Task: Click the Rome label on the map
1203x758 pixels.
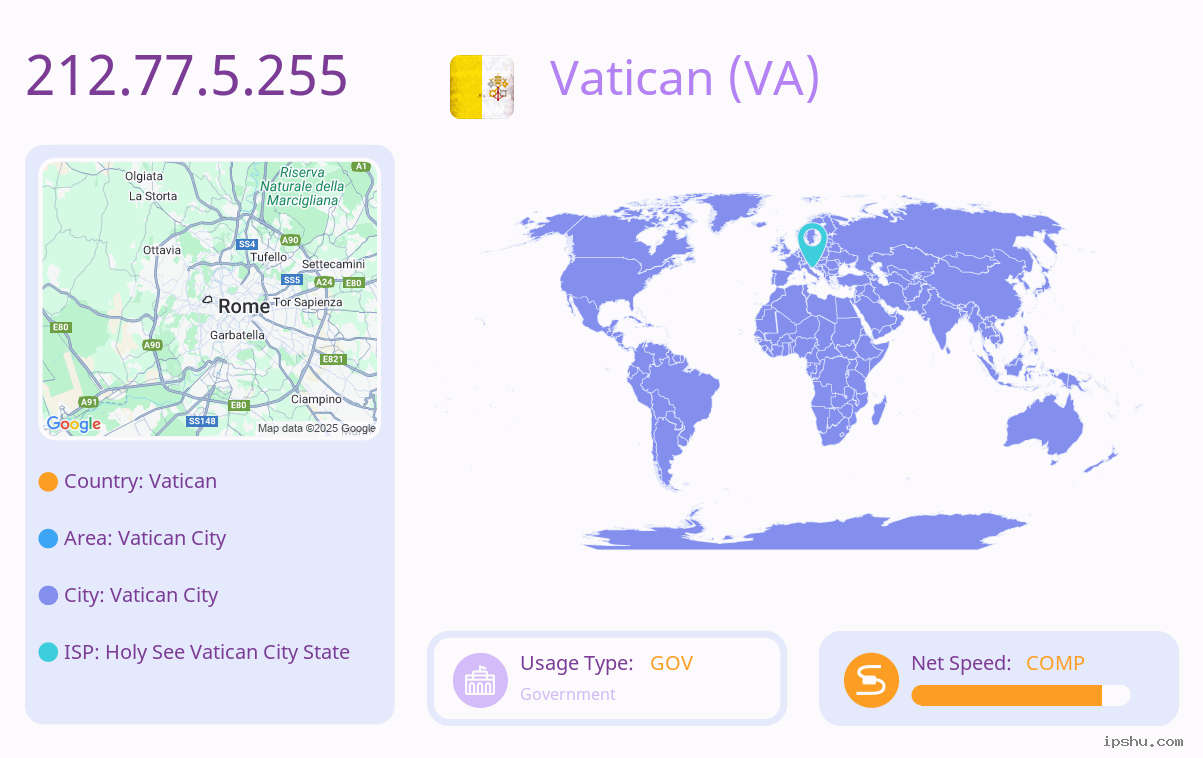Action: (244, 306)
